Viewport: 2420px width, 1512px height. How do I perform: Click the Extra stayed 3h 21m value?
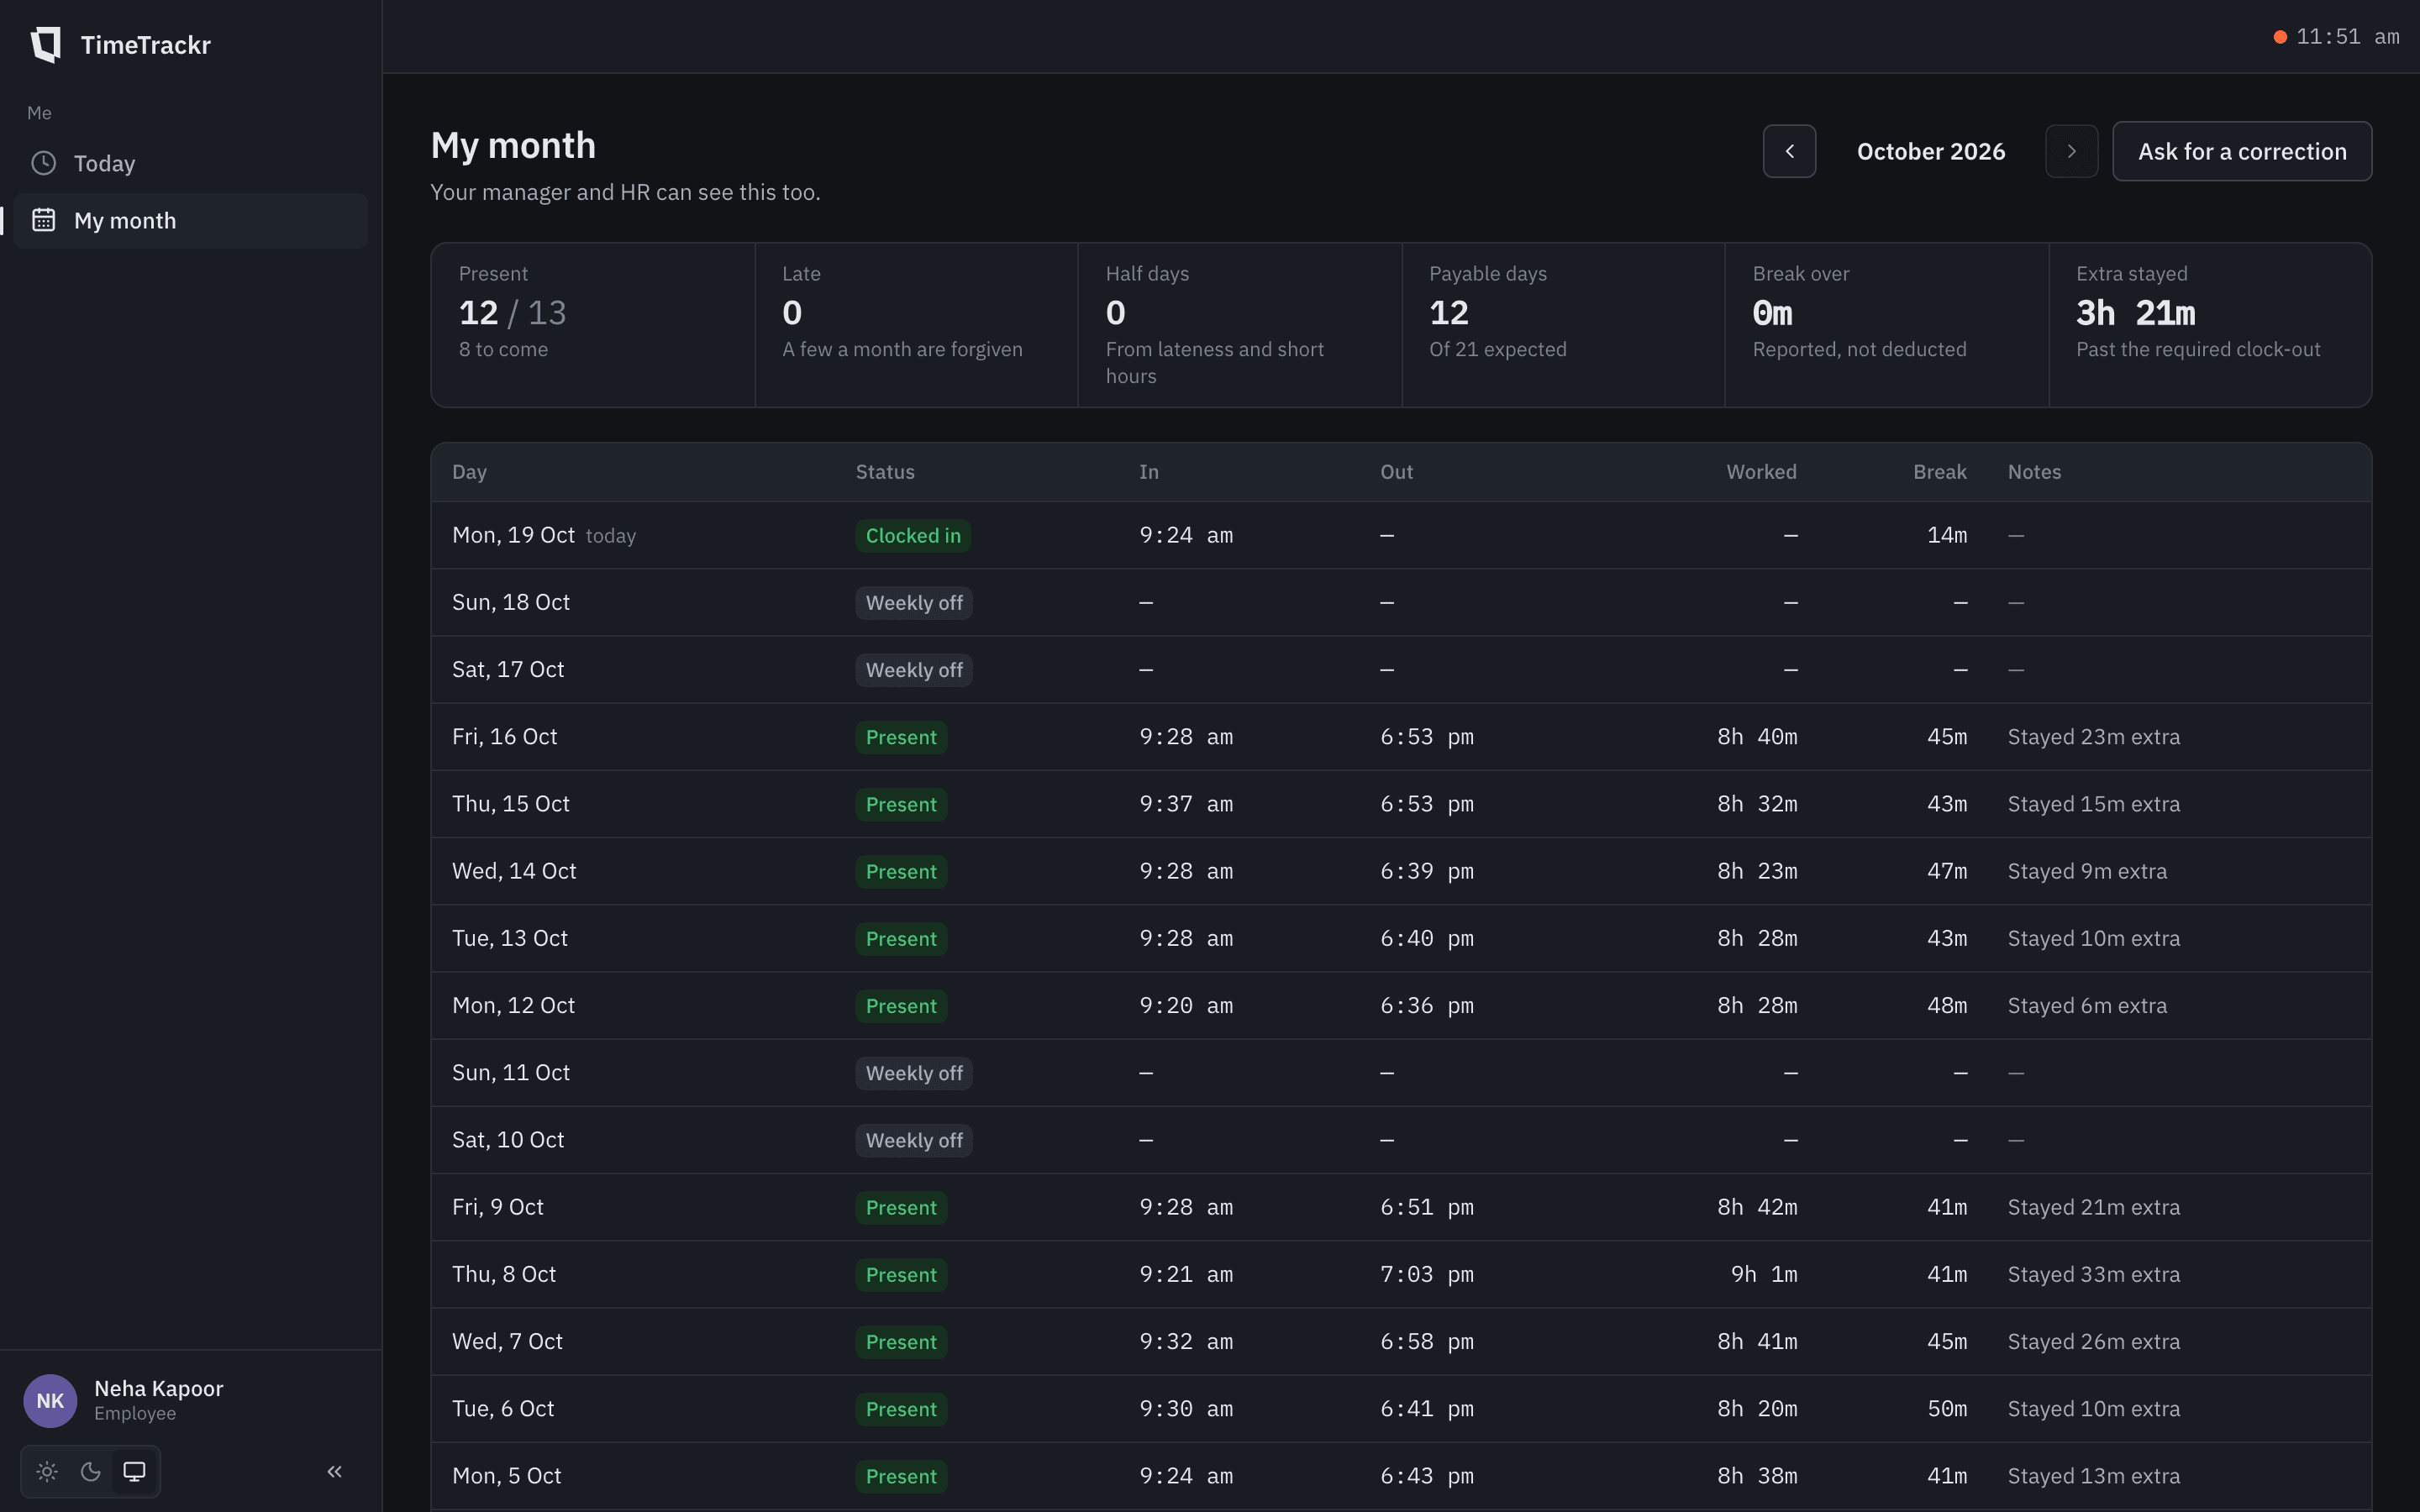click(x=2135, y=313)
